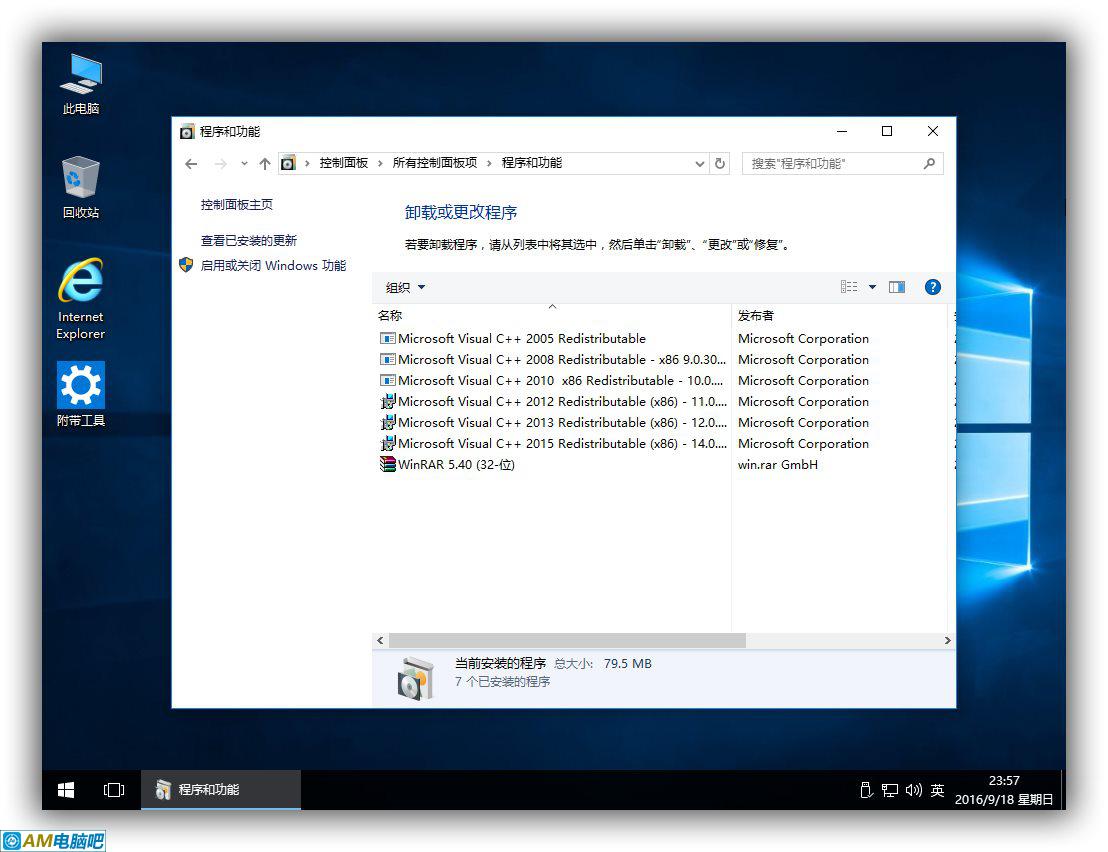Expand the address bar history dropdown
1108x852 pixels.
point(699,163)
